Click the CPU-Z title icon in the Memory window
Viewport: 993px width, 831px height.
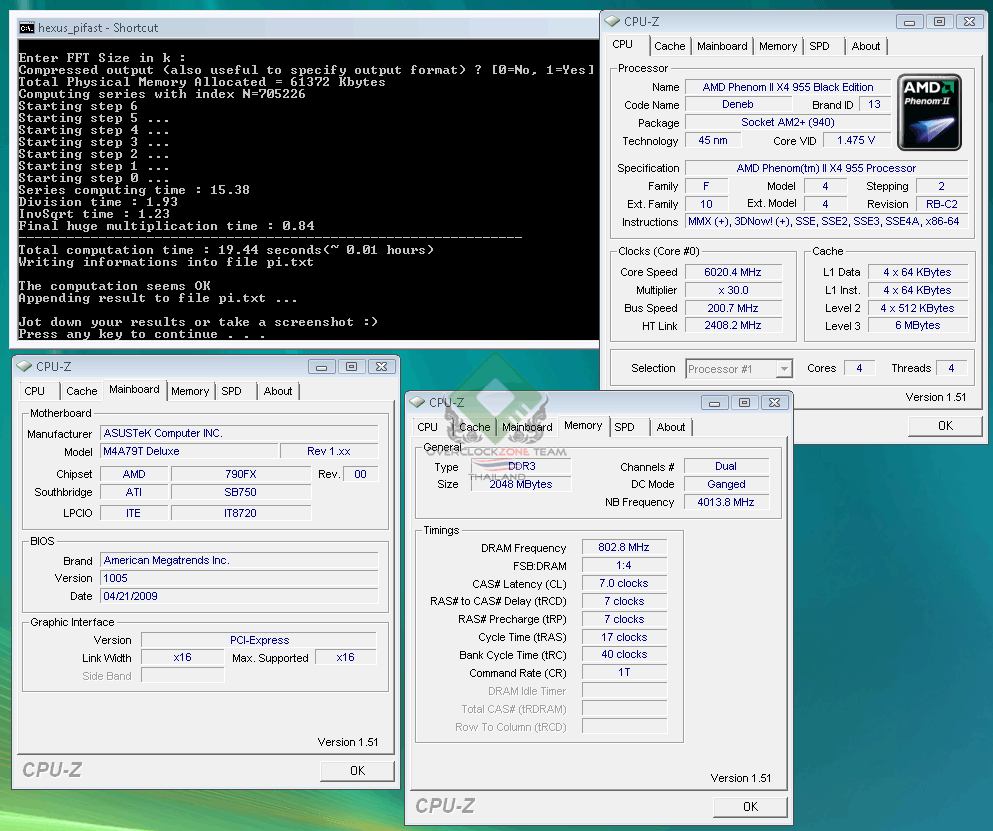coord(417,402)
